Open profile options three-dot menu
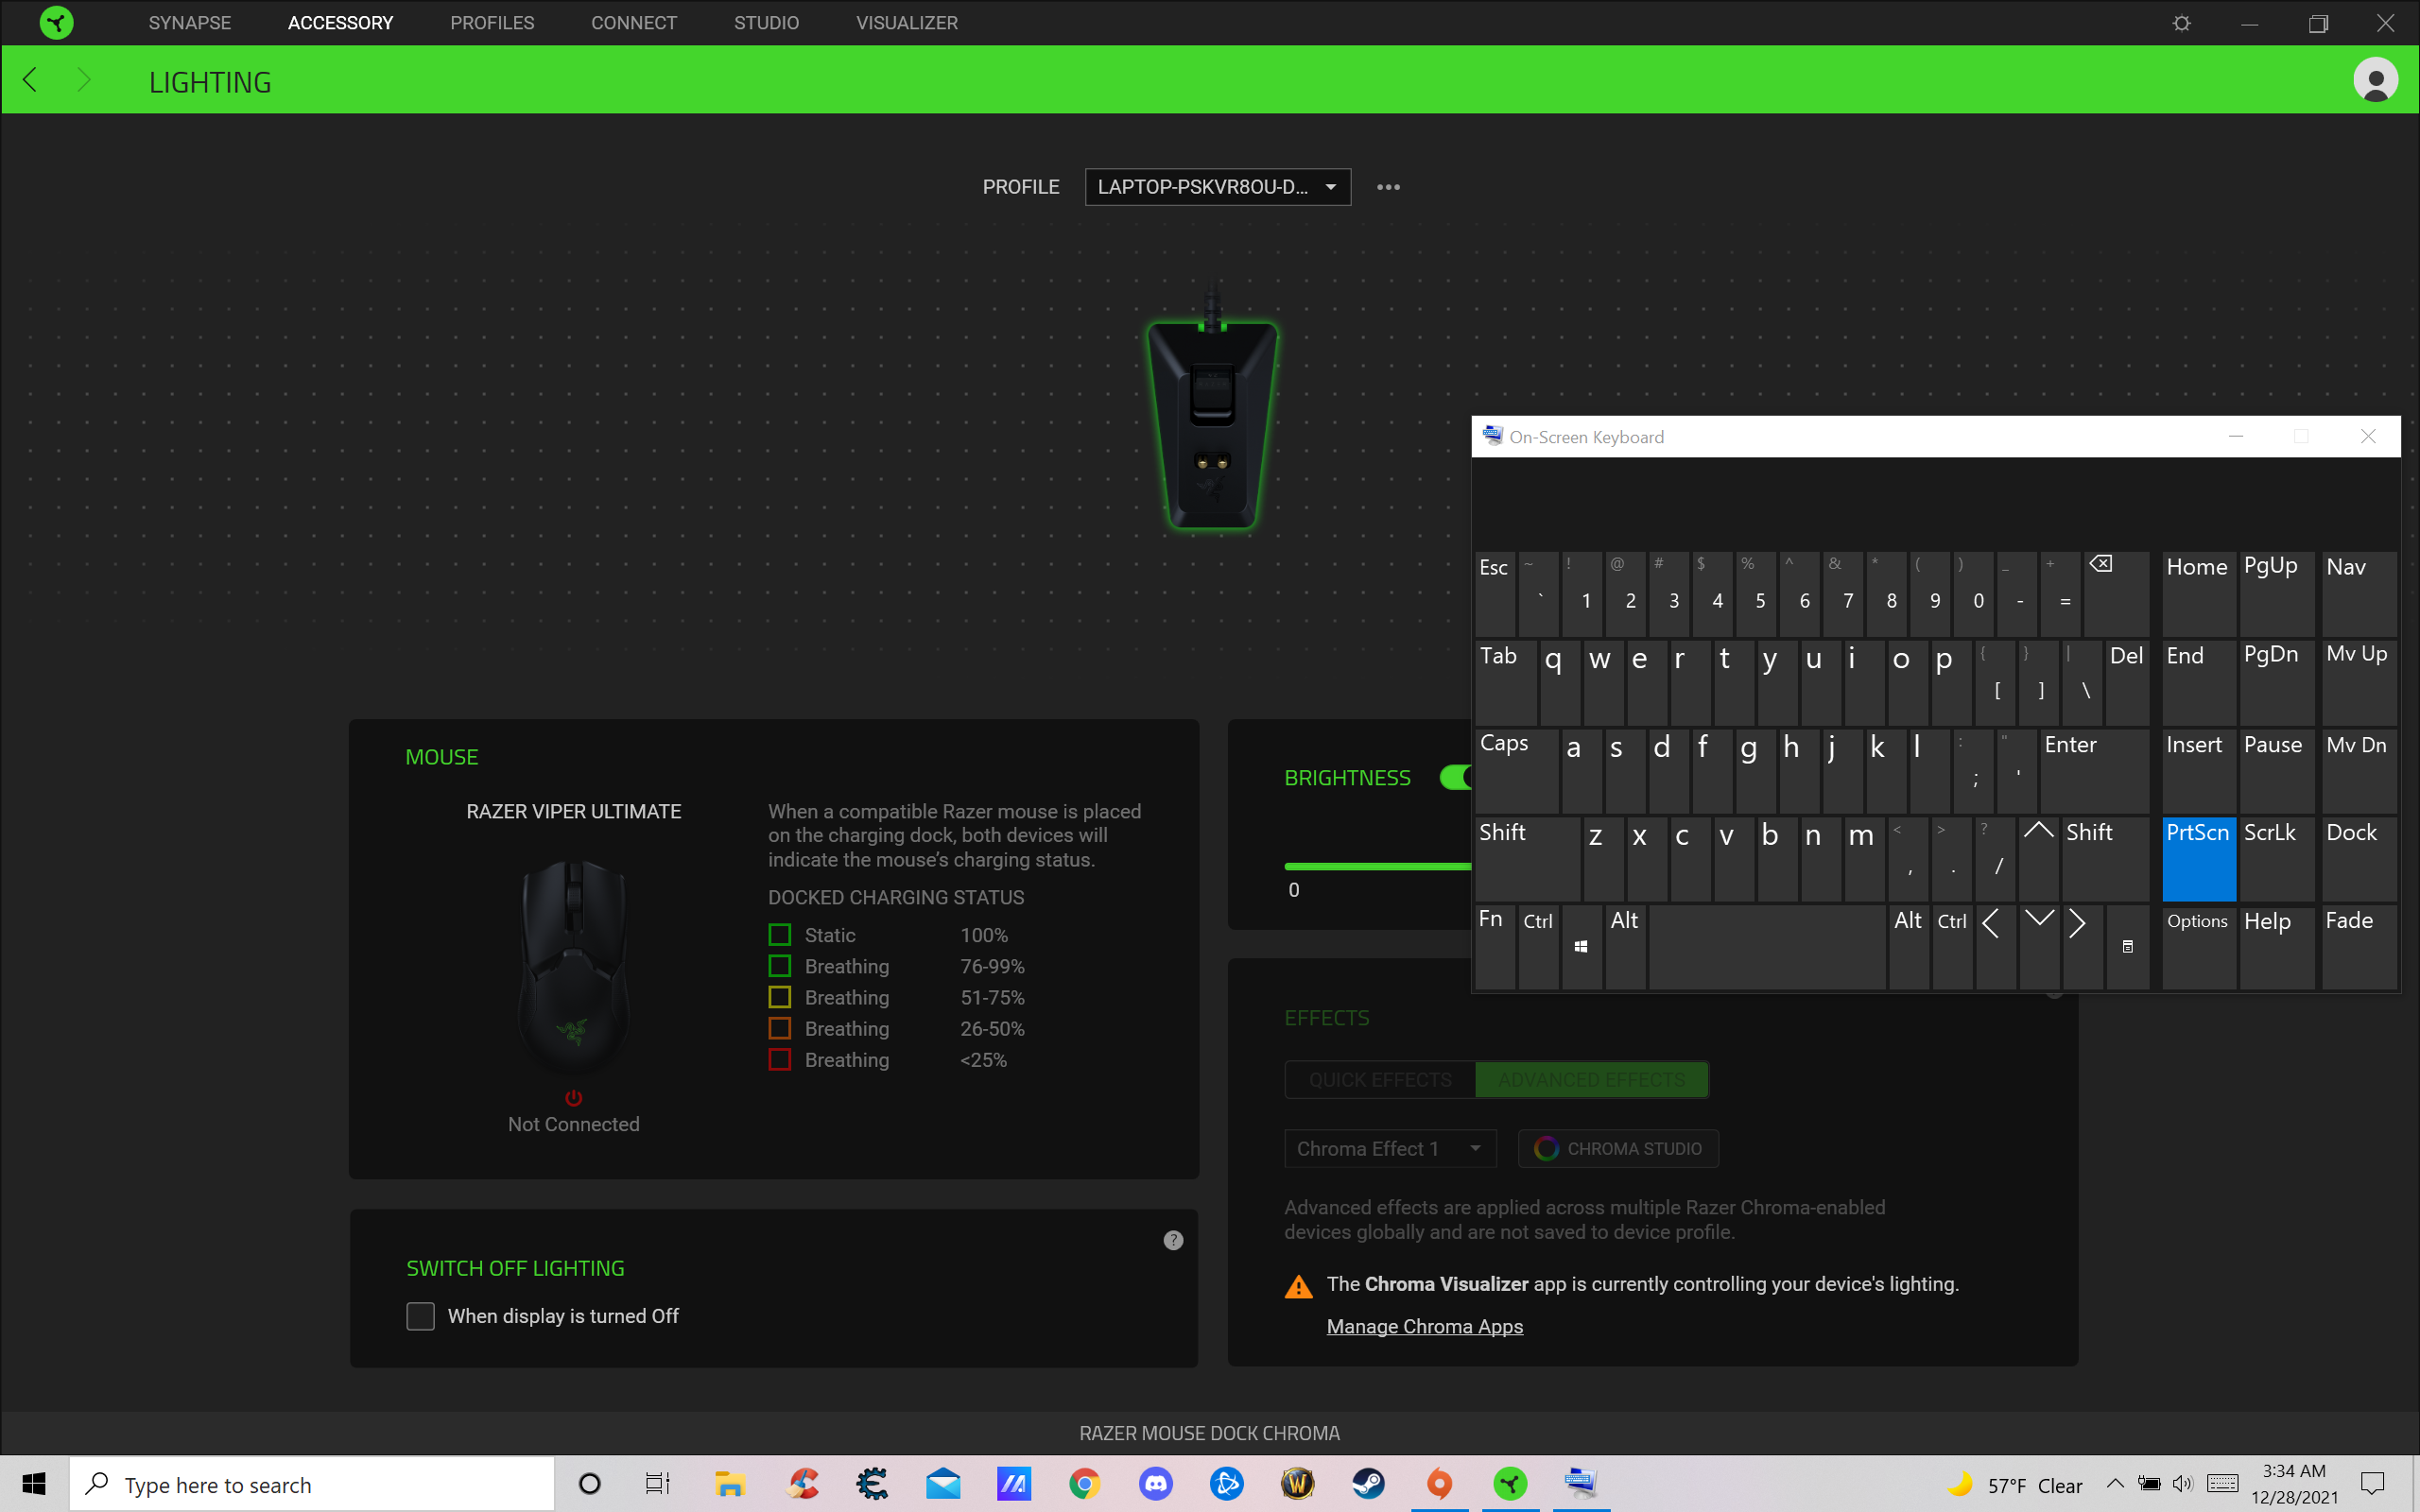Viewport: 2420px width, 1512px height. pos(1388,187)
